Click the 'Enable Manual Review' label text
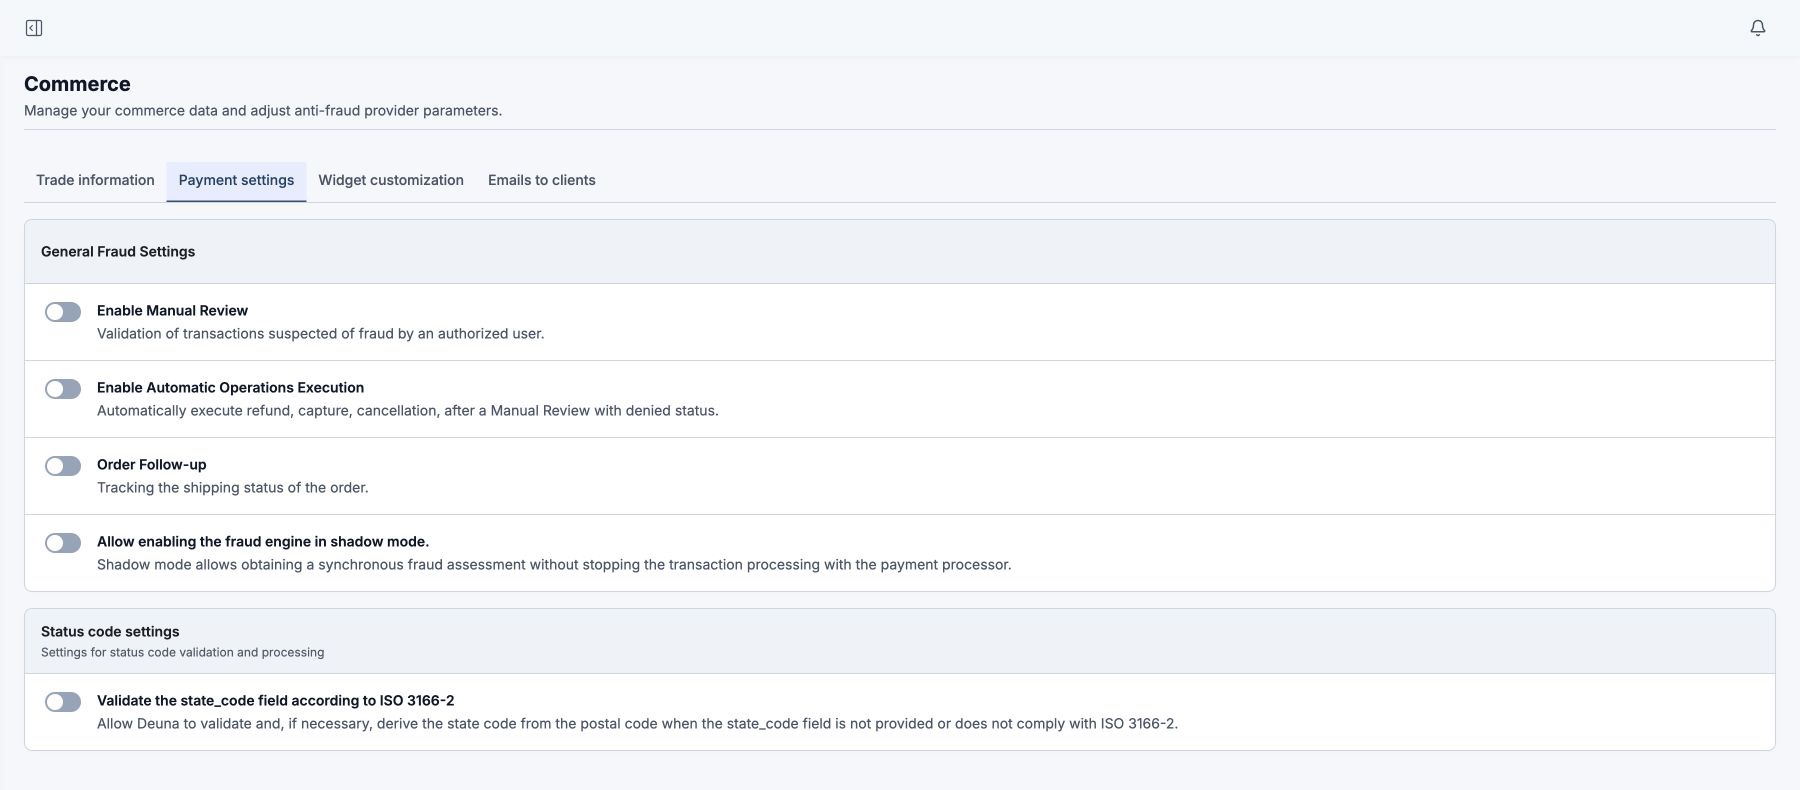 (x=172, y=311)
